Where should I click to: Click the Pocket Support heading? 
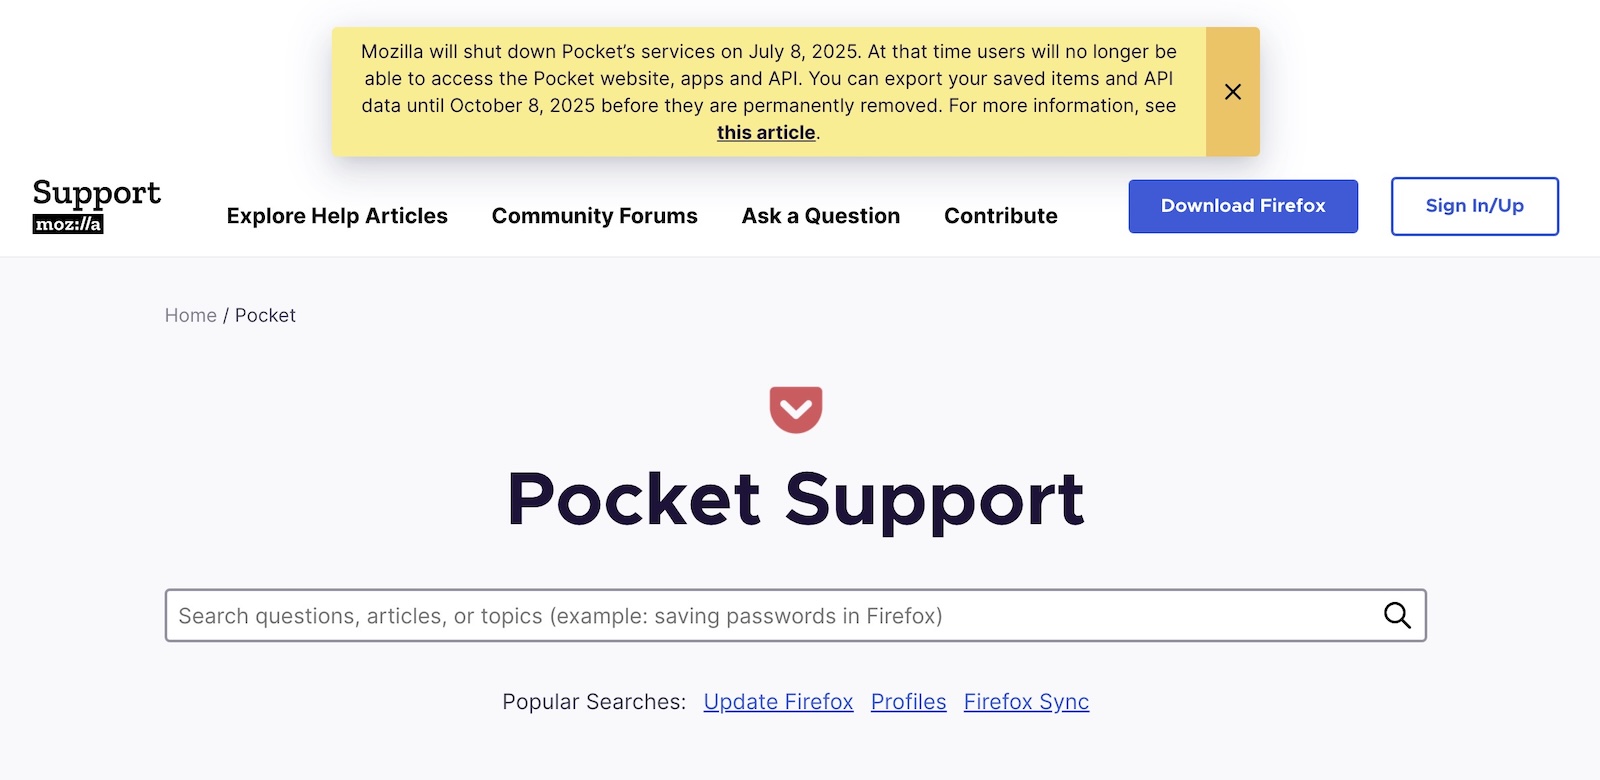[796, 498]
